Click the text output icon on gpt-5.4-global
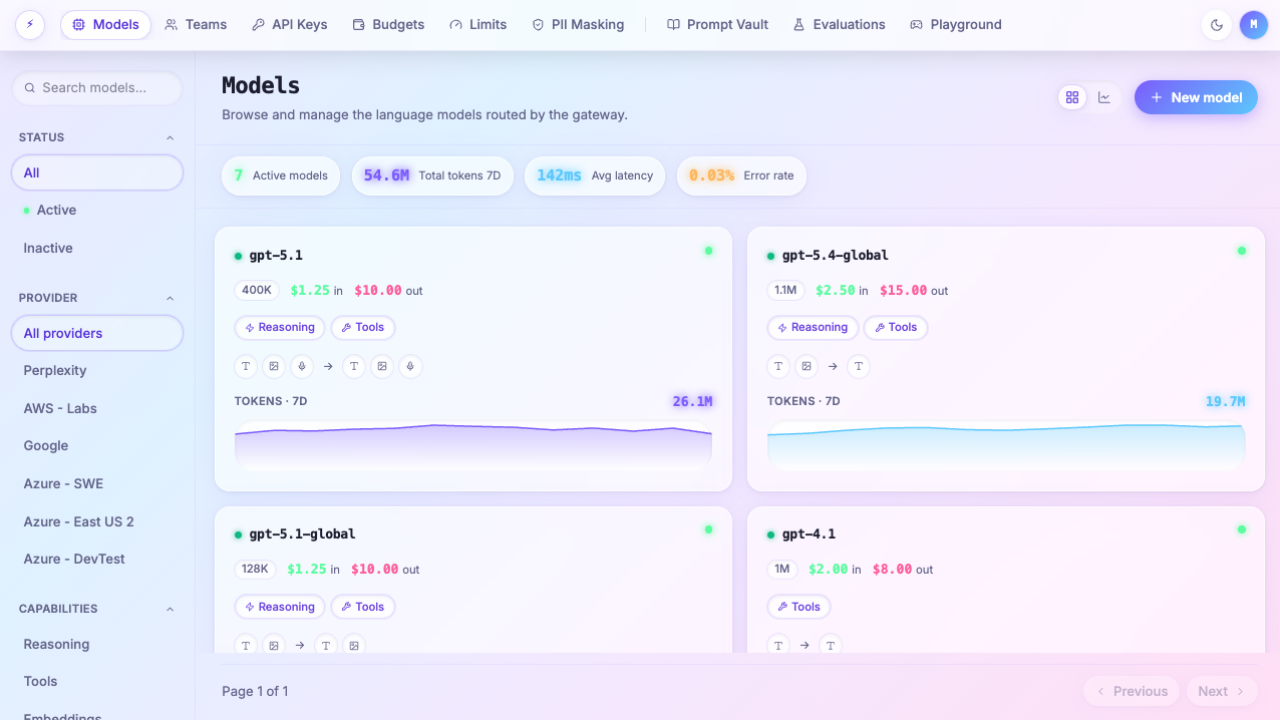This screenshot has width=1280, height=720. (x=859, y=367)
